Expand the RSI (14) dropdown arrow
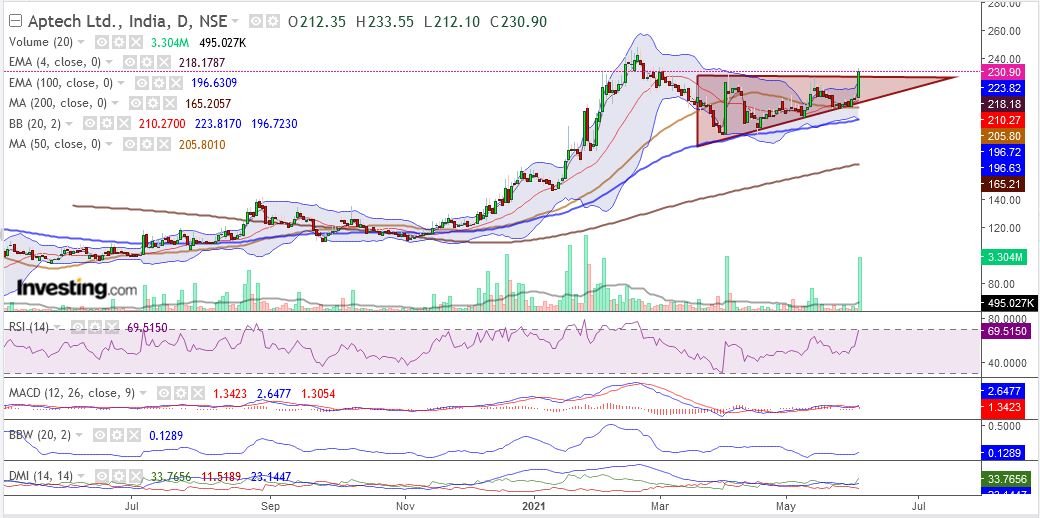Viewport: 1040px width, 518px height. pos(57,328)
